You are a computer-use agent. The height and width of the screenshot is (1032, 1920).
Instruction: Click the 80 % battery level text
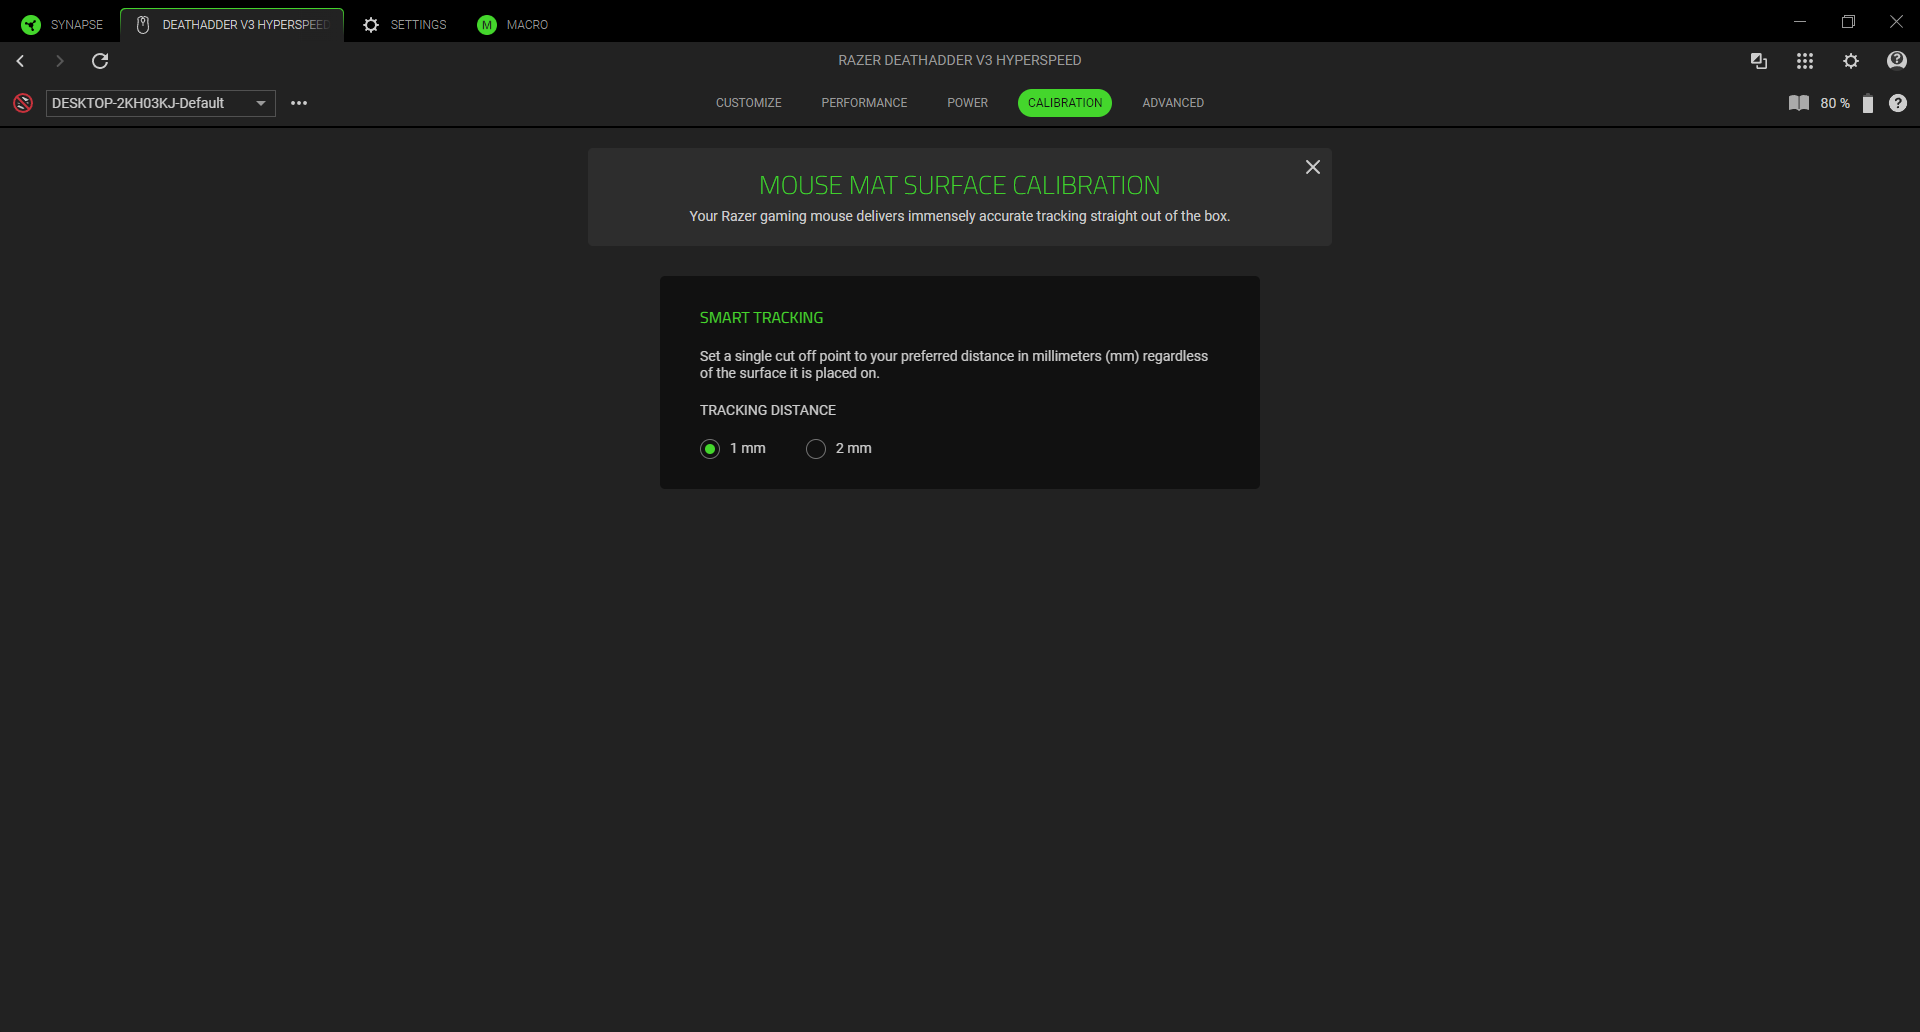point(1835,103)
